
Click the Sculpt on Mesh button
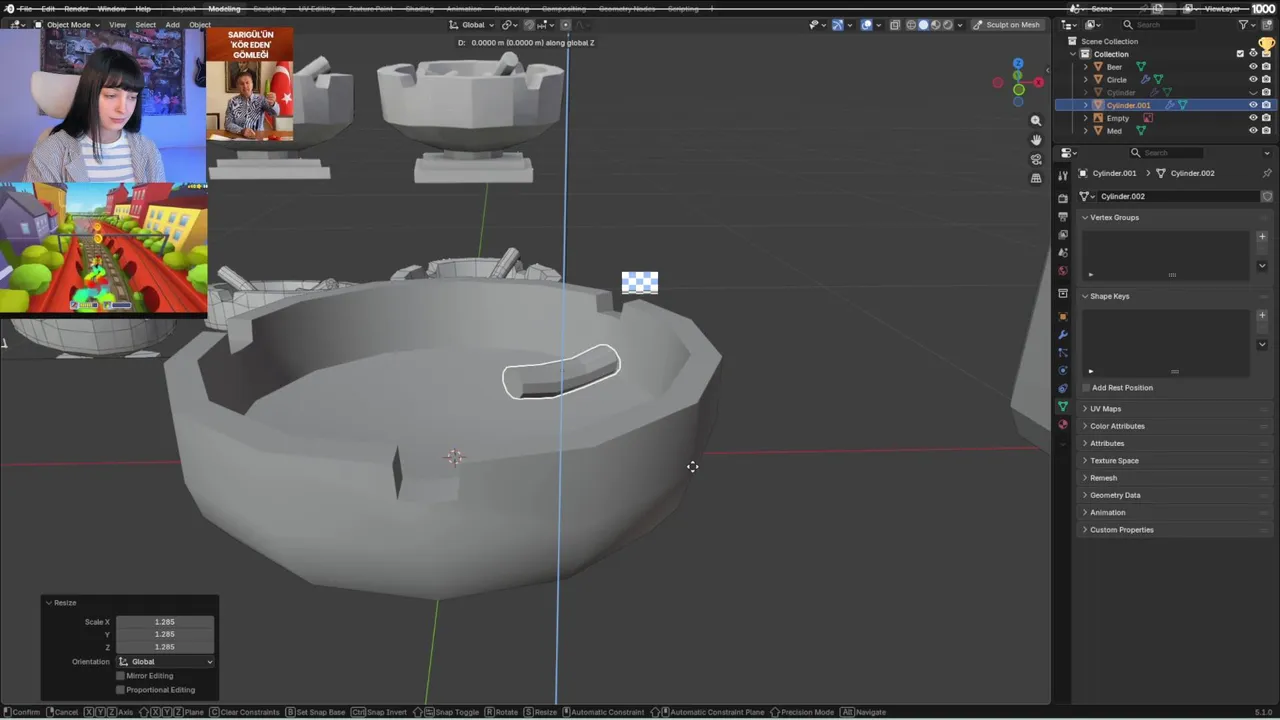pos(1006,24)
